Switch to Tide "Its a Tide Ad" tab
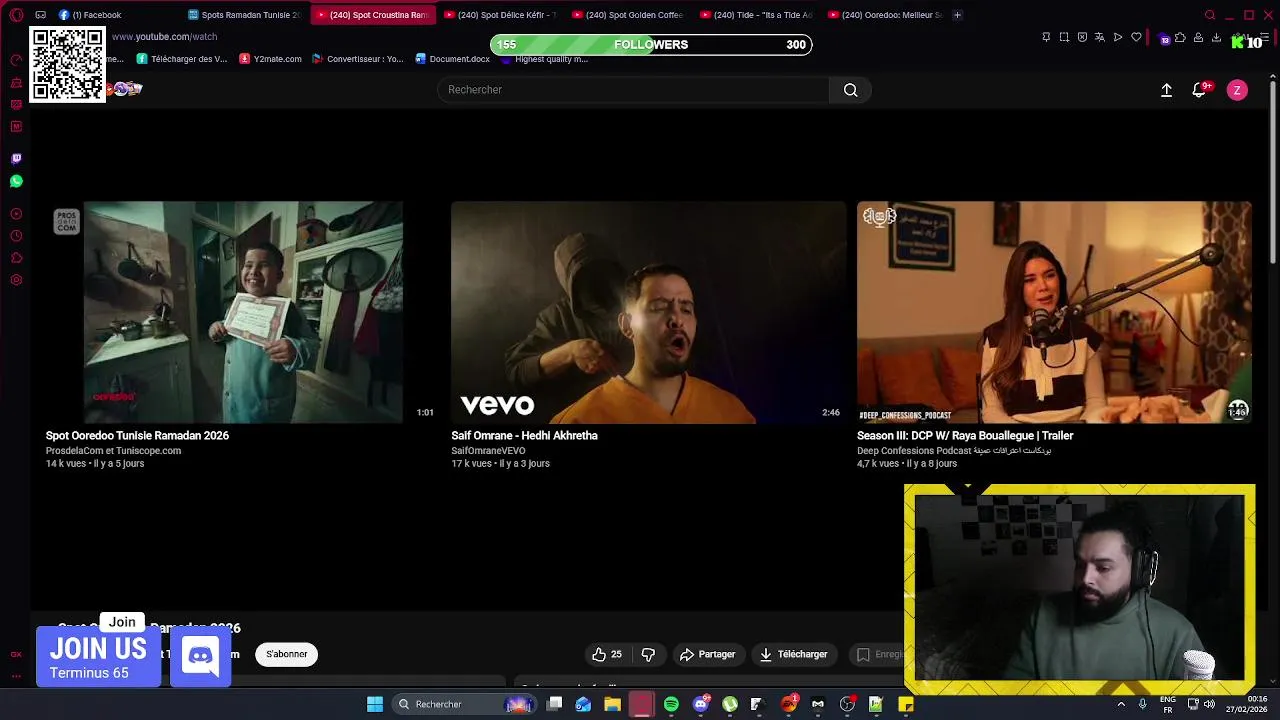Image resolution: width=1280 pixels, height=720 pixels. (x=758, y=15)
